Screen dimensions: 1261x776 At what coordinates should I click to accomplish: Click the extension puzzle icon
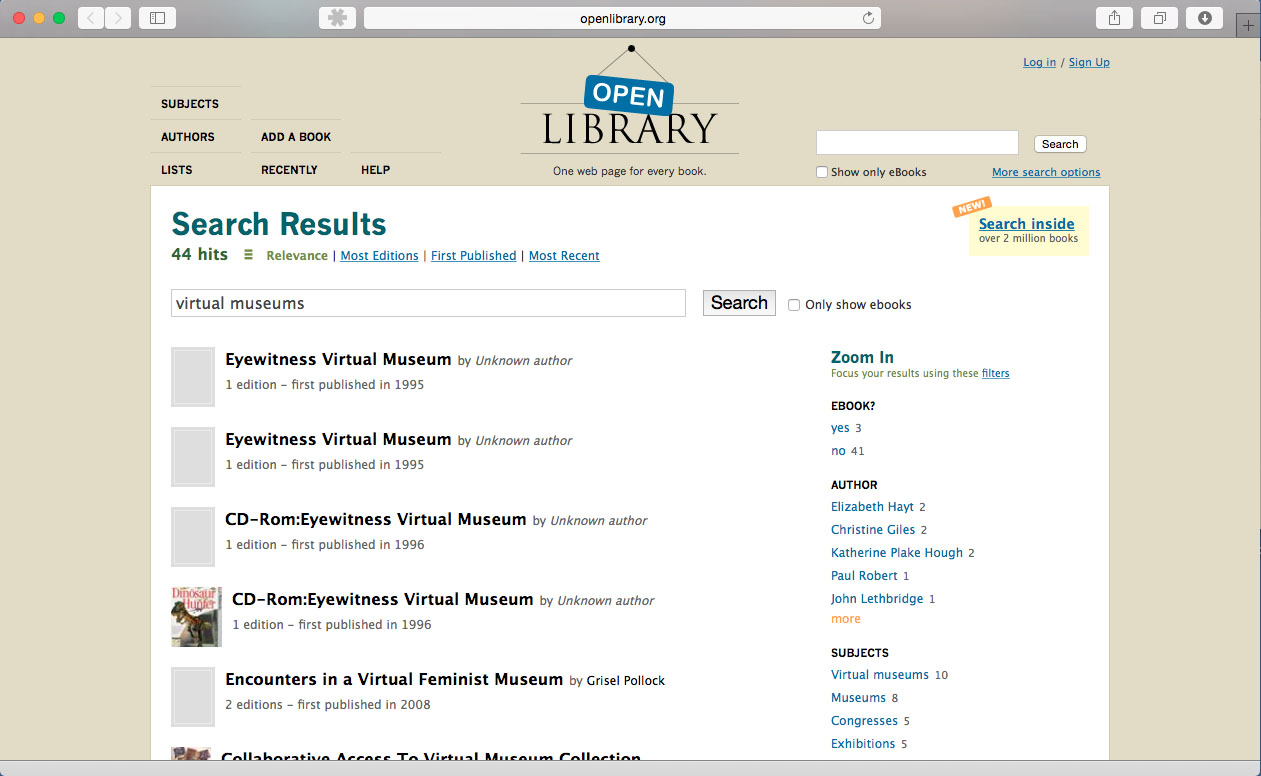[337, 18]
